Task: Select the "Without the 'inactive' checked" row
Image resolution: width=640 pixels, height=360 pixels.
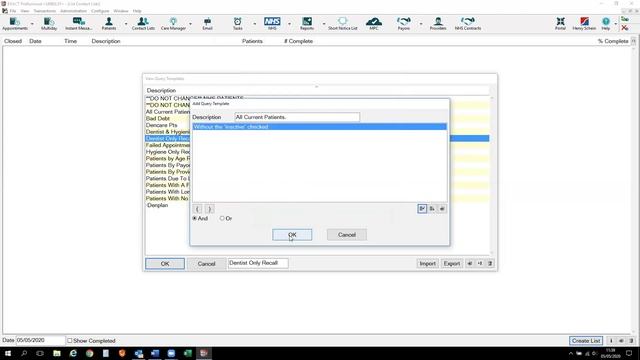Action: [320, 127]
